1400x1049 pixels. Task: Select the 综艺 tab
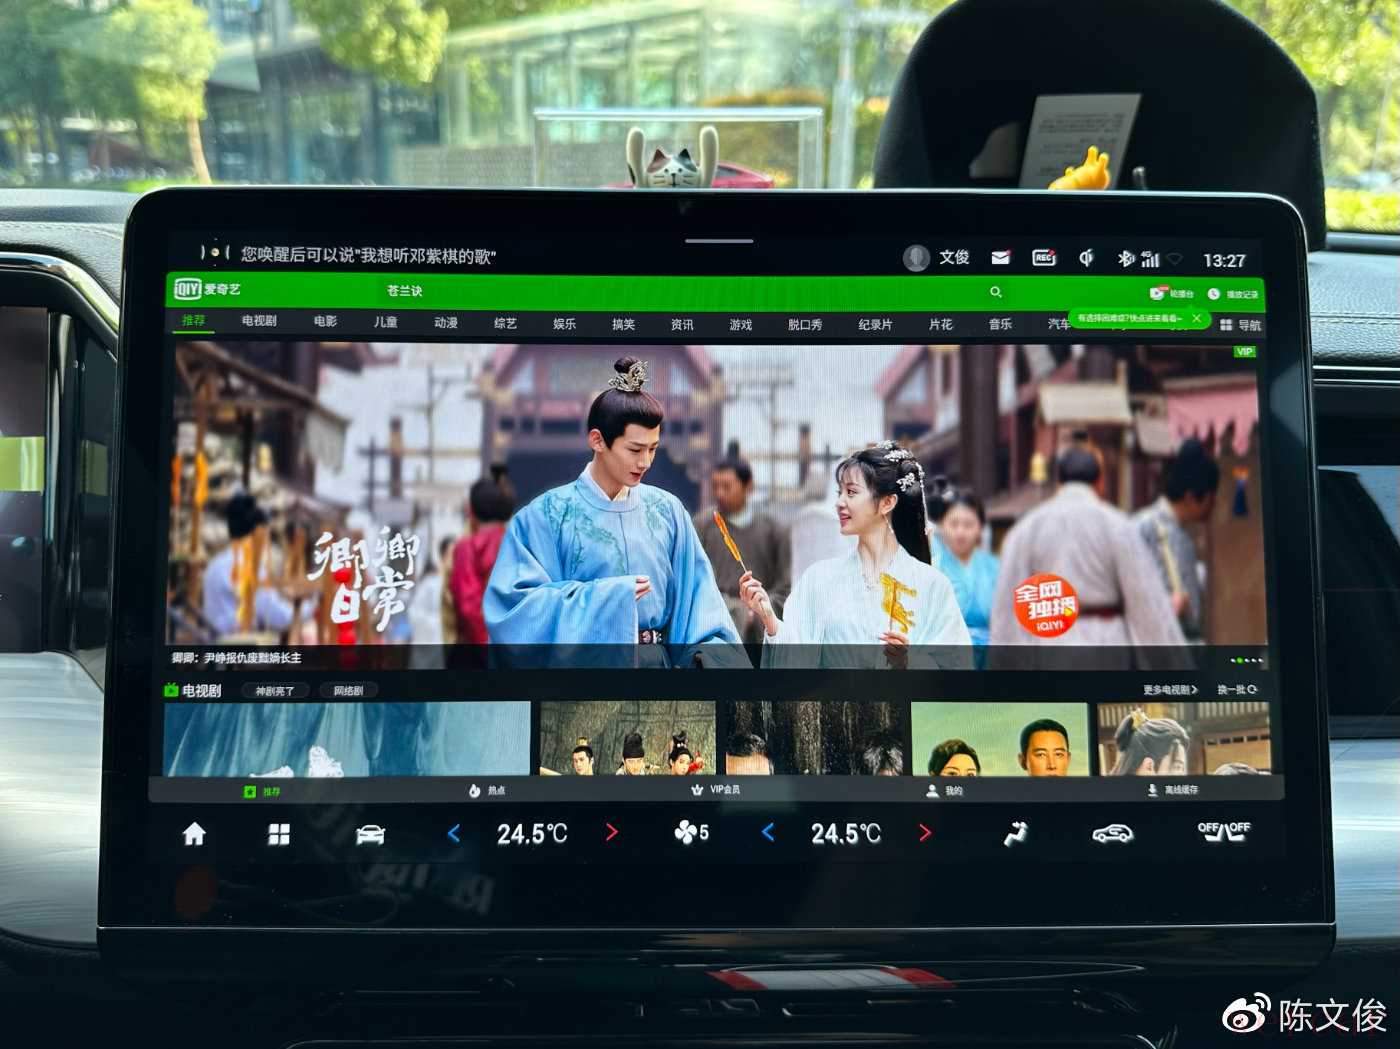coord(505,323)
